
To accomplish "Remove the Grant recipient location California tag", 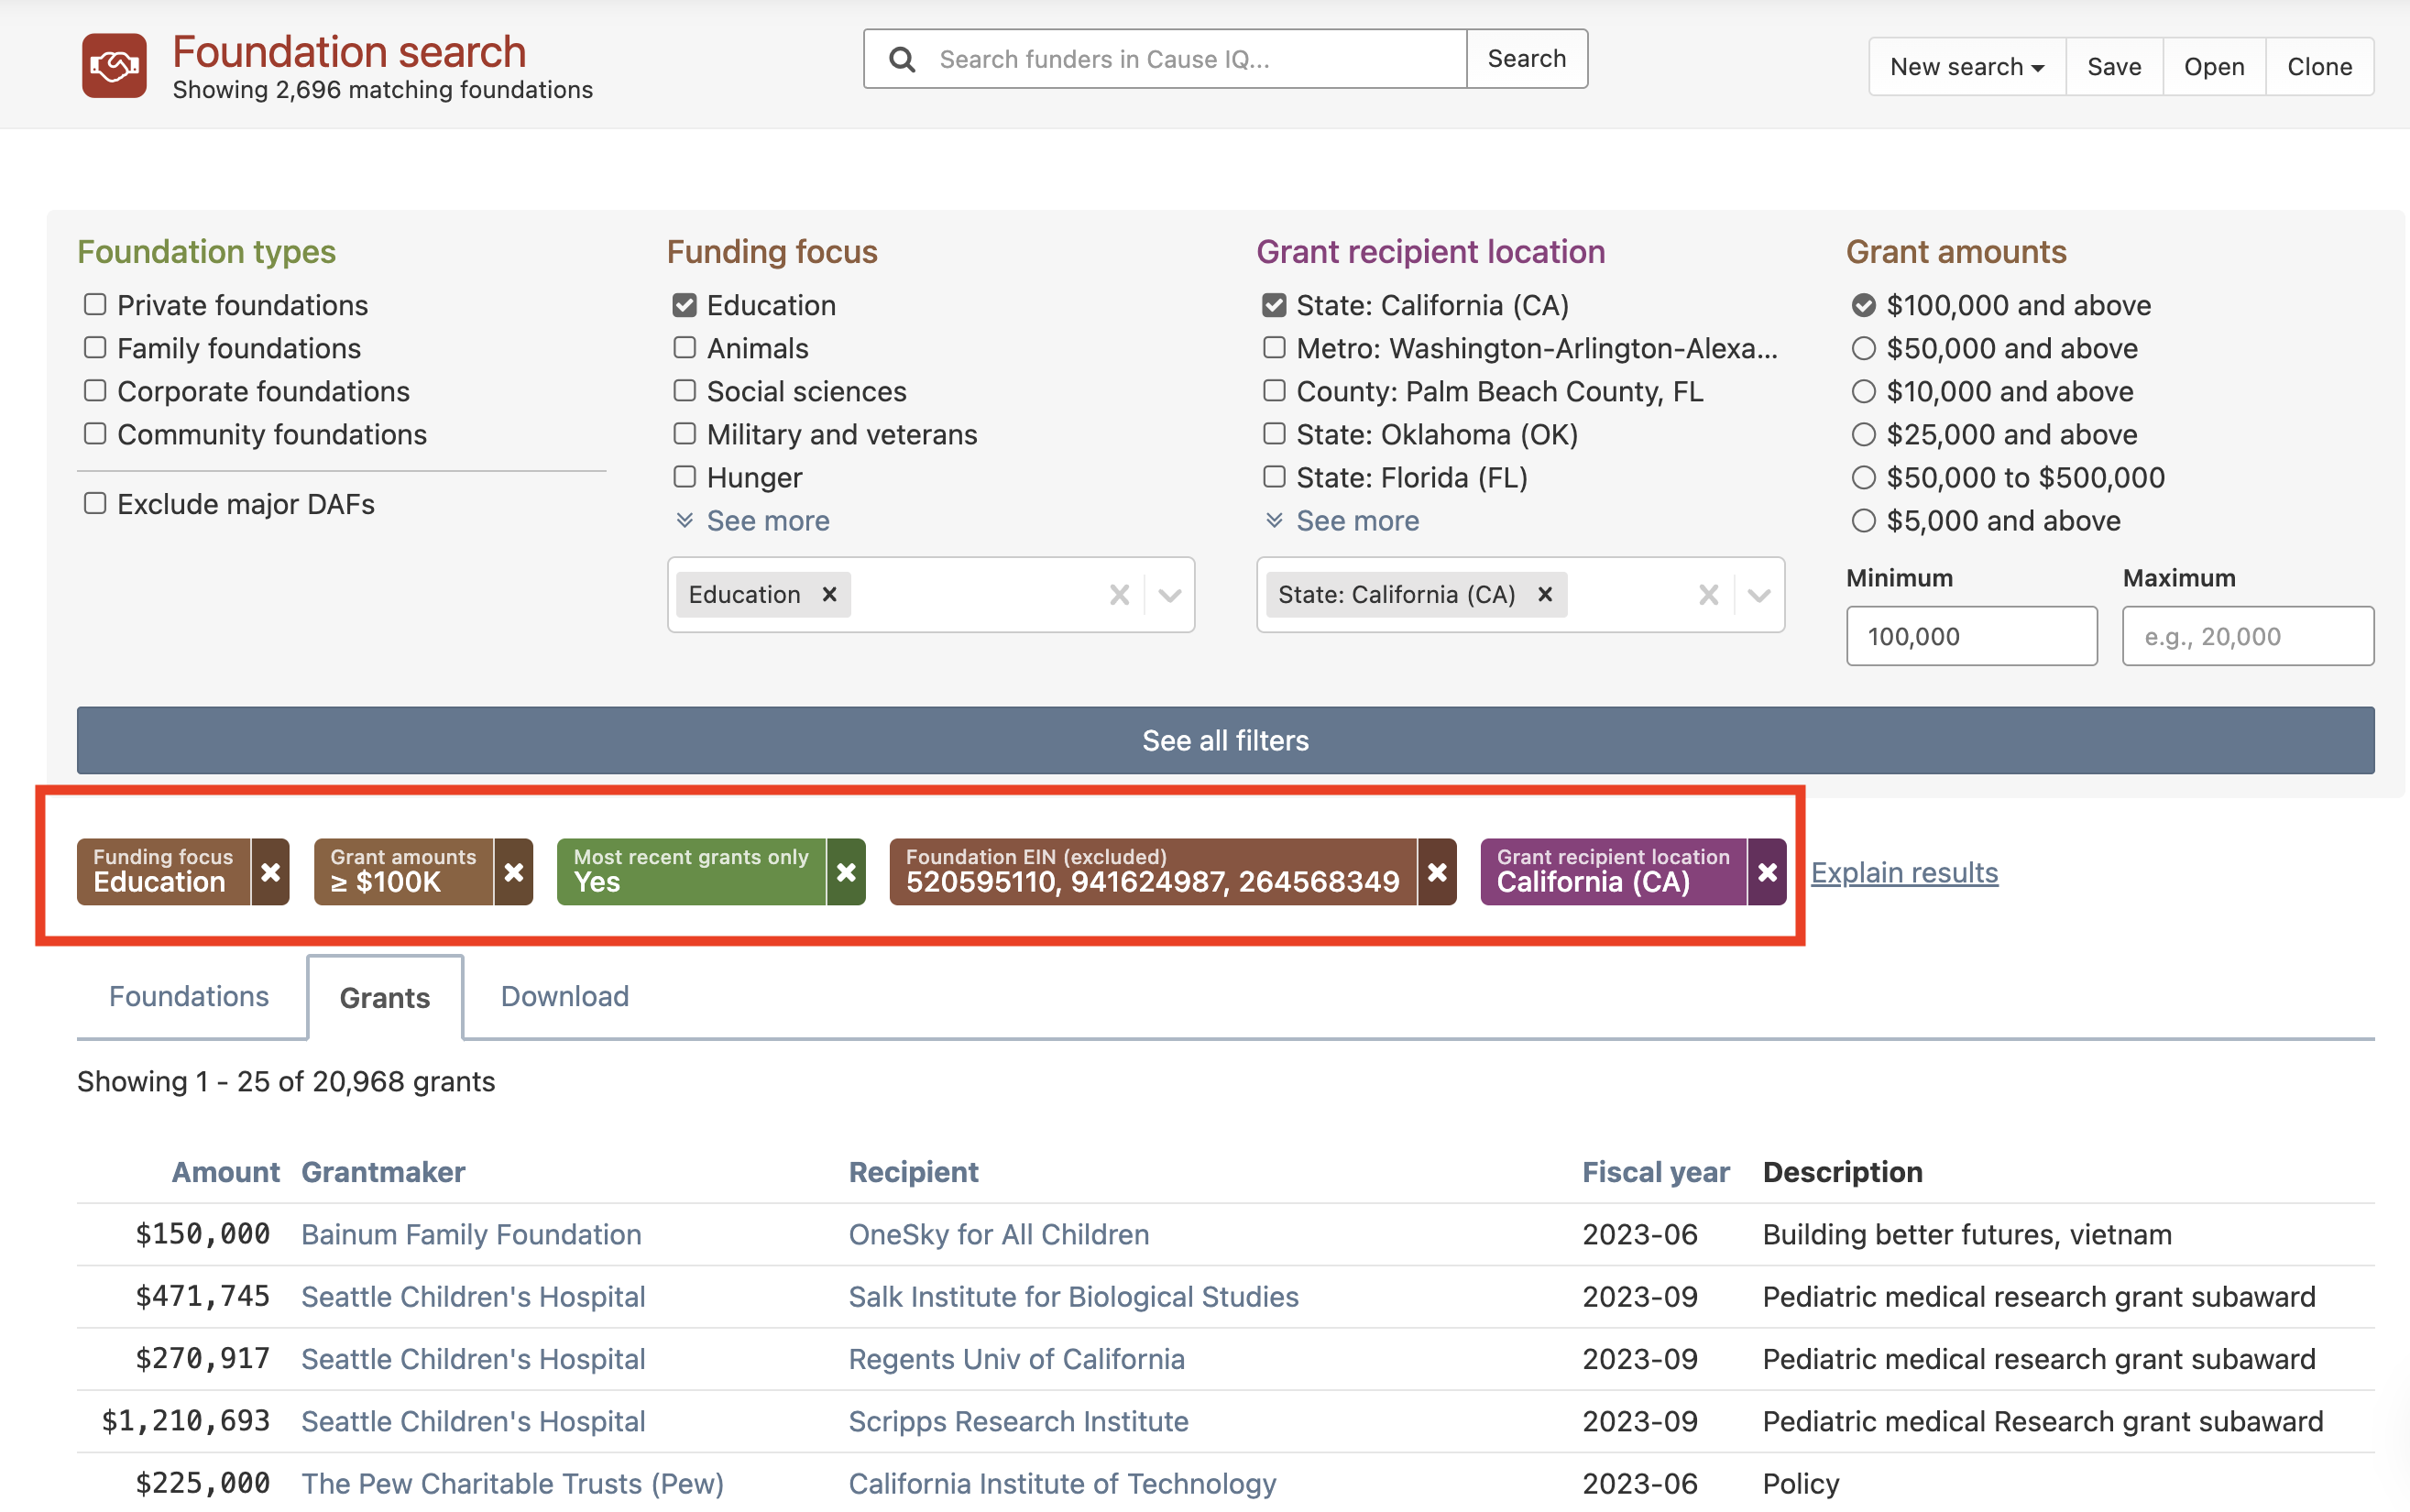I will point(1767,872).
